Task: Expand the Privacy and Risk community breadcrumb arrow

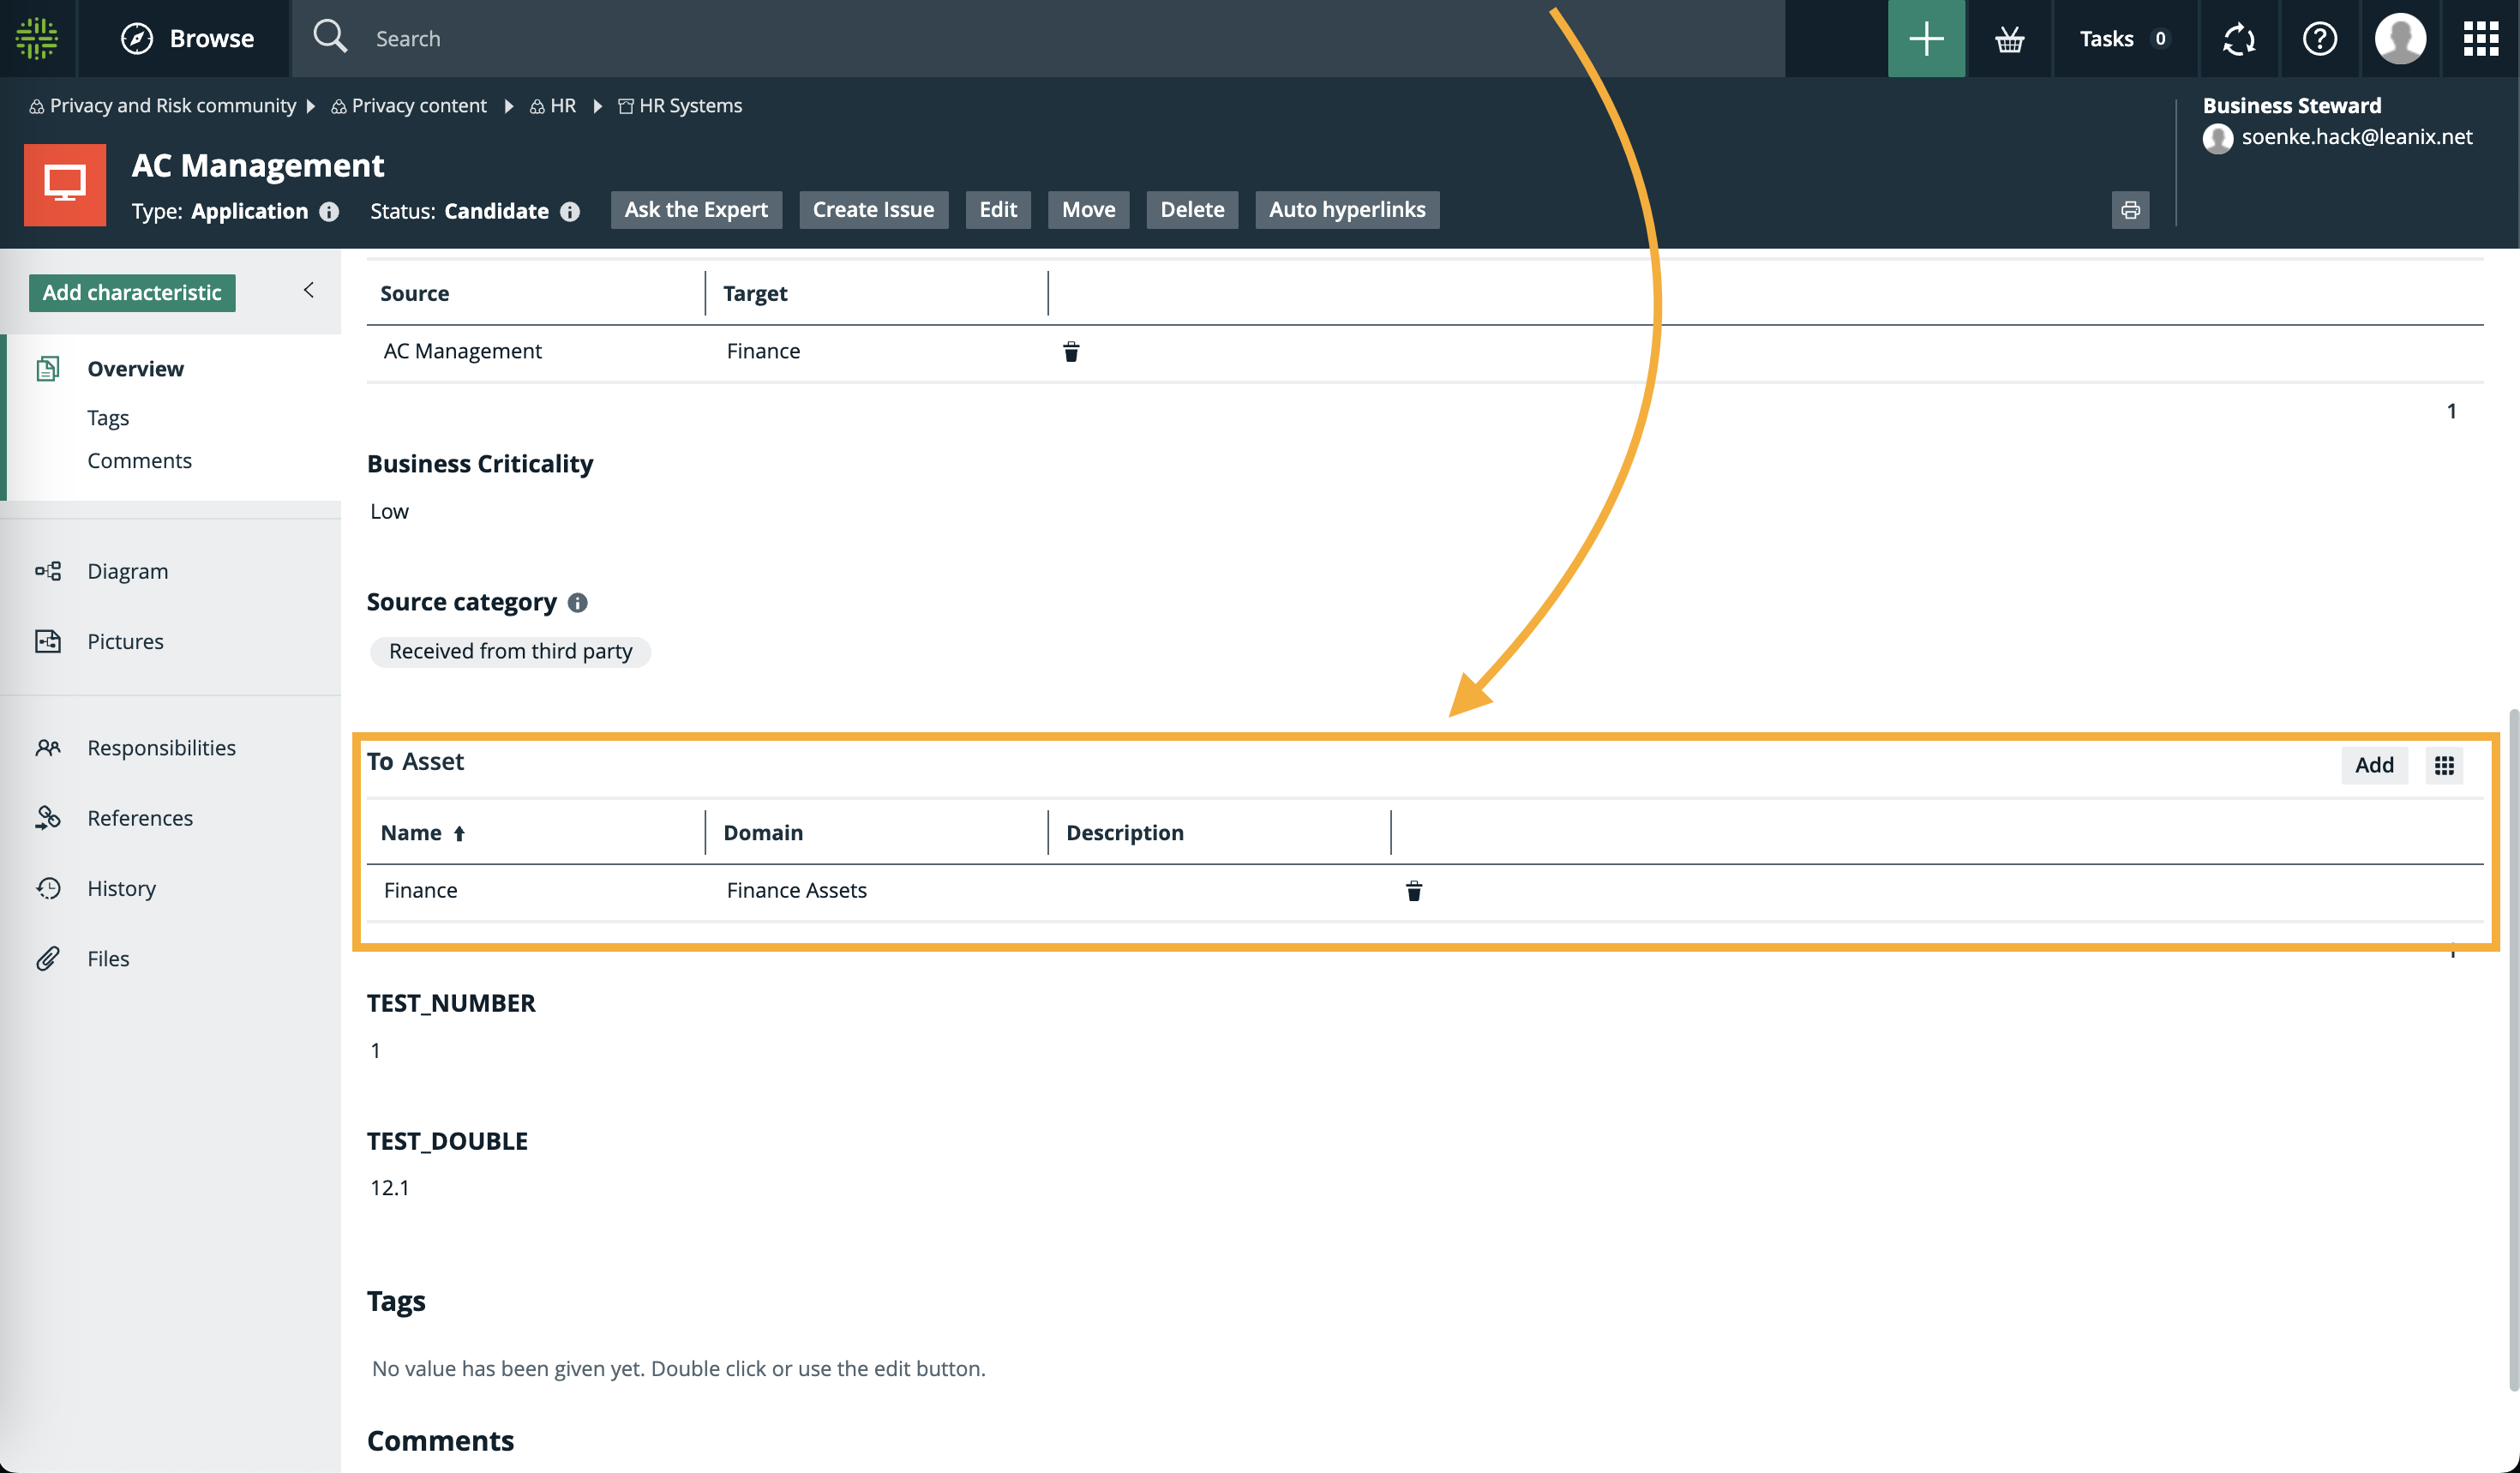Action: (x=311, y=106)
